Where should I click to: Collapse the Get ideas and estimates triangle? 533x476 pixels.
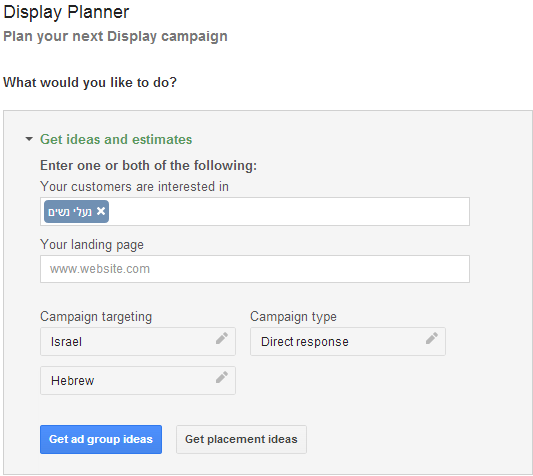(29, 139)
